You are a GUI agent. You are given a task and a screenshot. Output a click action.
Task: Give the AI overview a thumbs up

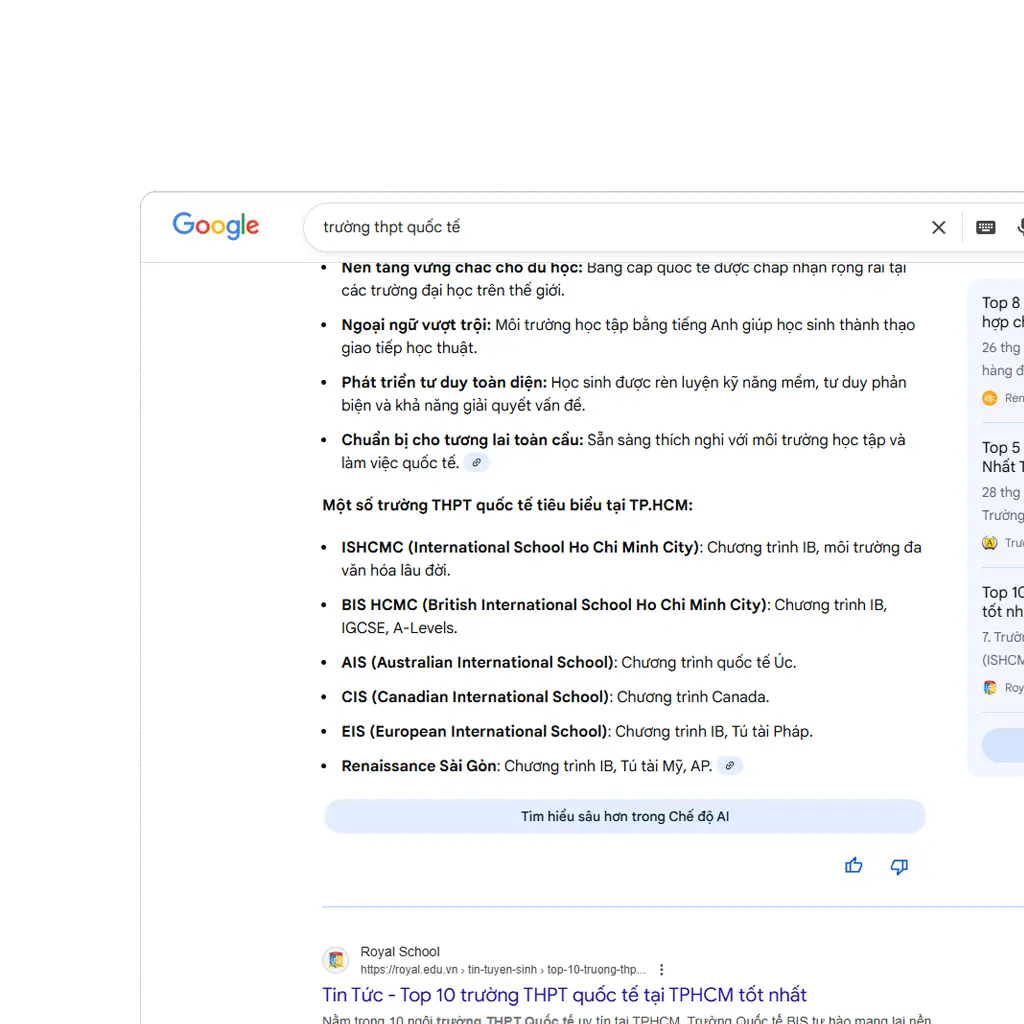(x=853, y=866)
